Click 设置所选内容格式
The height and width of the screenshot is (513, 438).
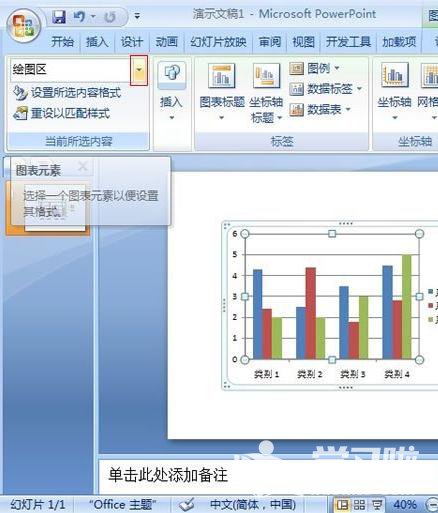pyautogui.click(x=67, y=93)
